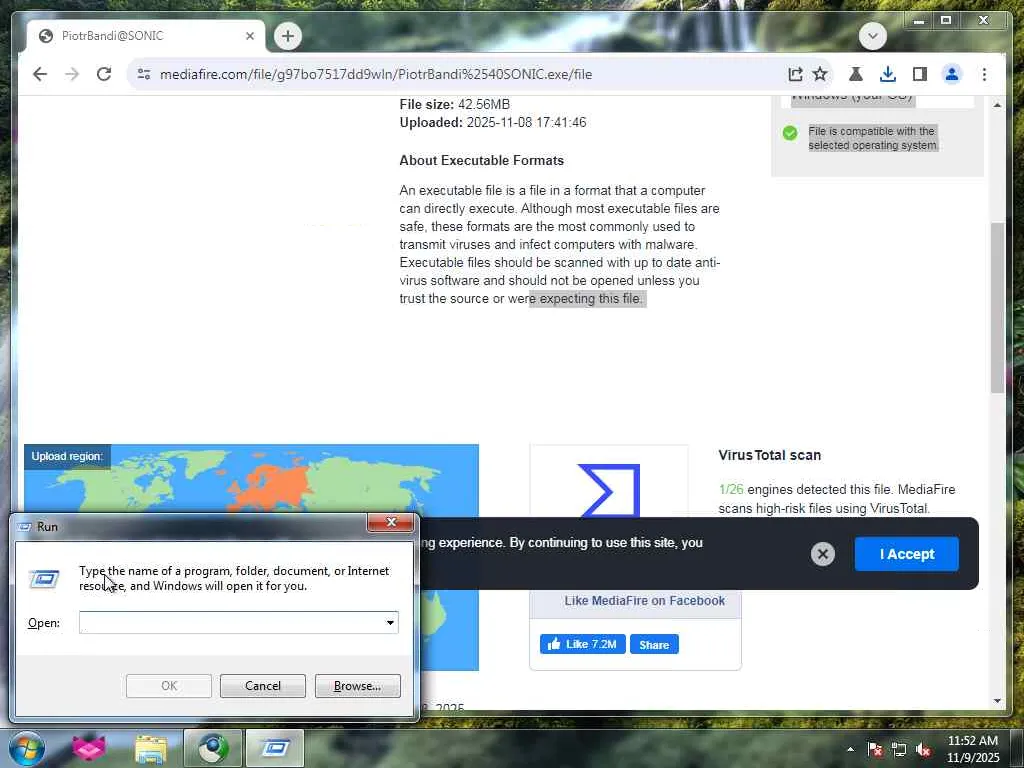
Task: Open the Chrome three-dot menu
Action: [x=984, y=74]
